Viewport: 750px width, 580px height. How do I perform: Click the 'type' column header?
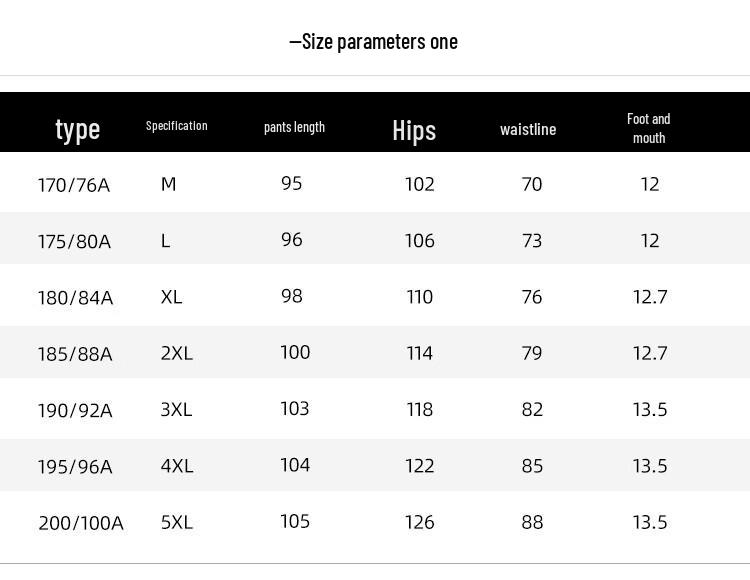point(77,129)
